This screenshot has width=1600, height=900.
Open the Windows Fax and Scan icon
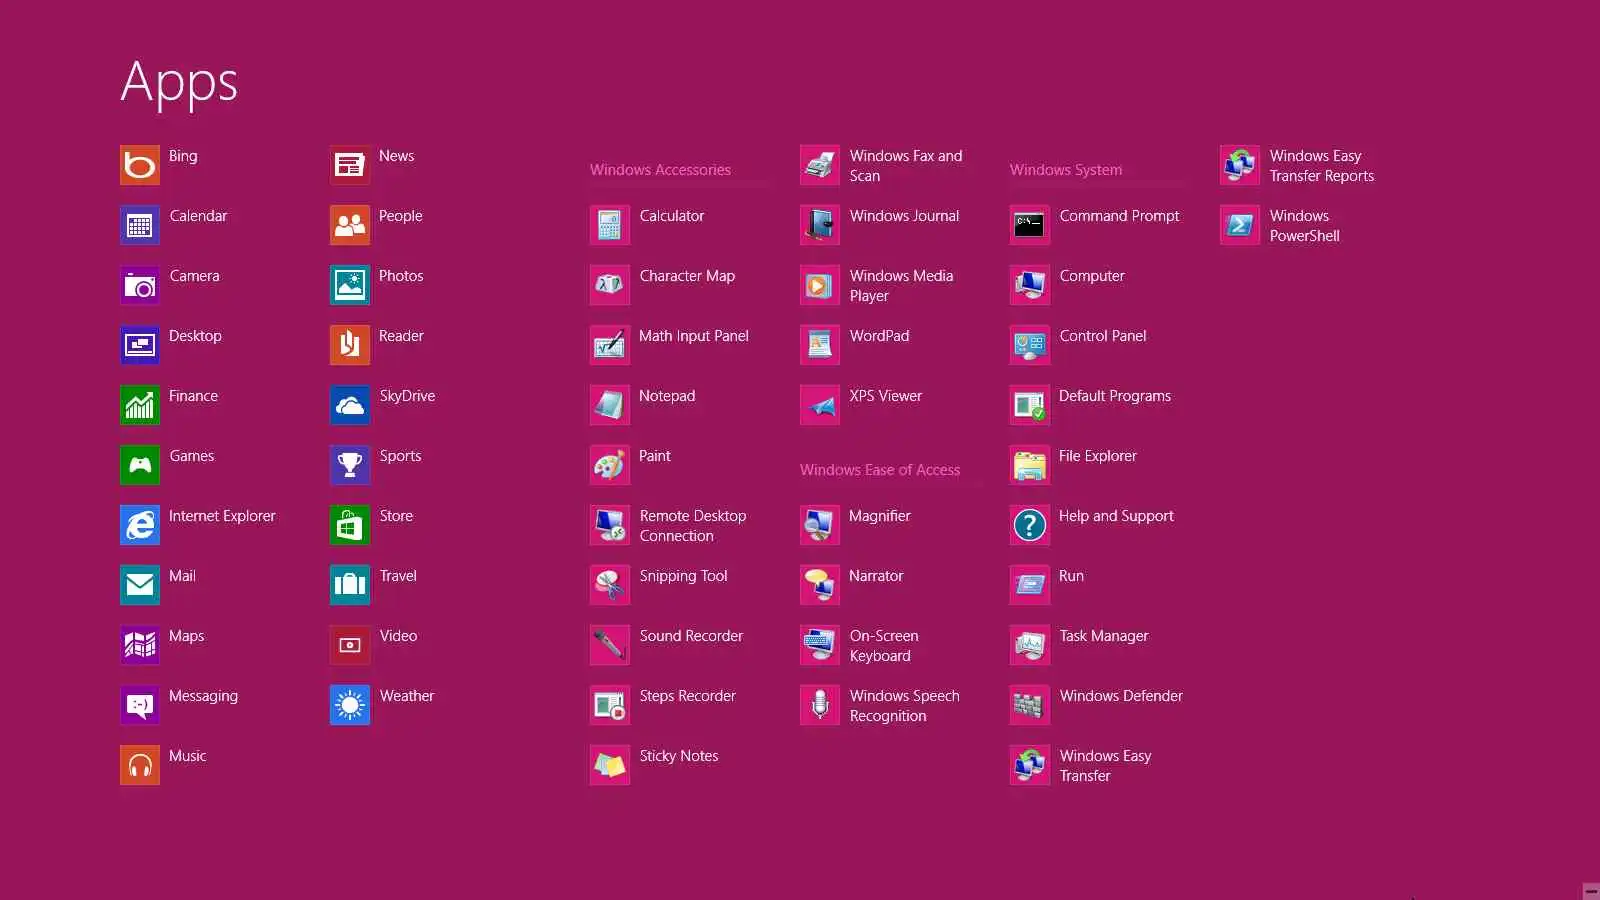click(x=820, y=165)
